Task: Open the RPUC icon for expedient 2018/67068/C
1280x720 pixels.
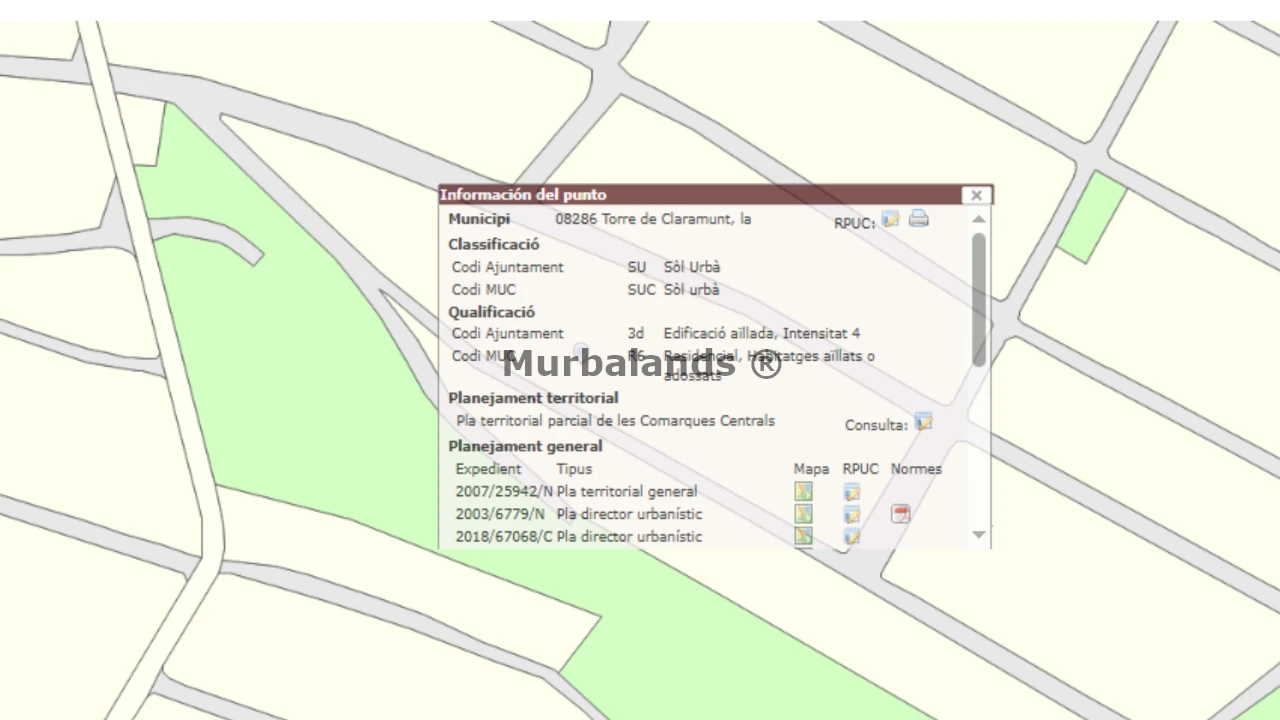Action: (x=852, y=538)
